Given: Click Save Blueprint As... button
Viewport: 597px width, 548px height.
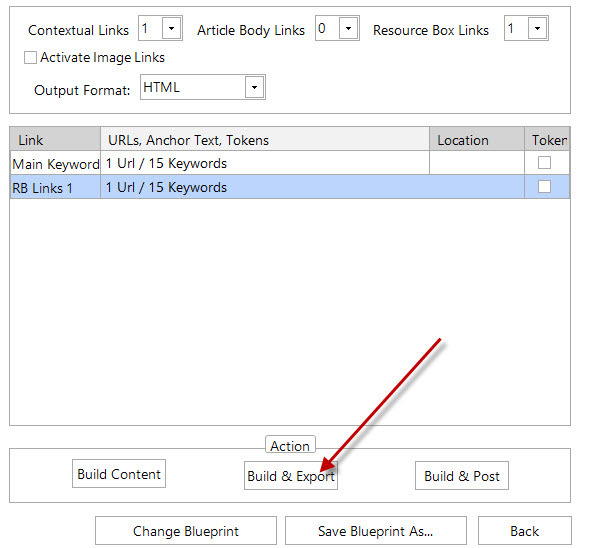Looking at the screenshot, I should 376,531.
